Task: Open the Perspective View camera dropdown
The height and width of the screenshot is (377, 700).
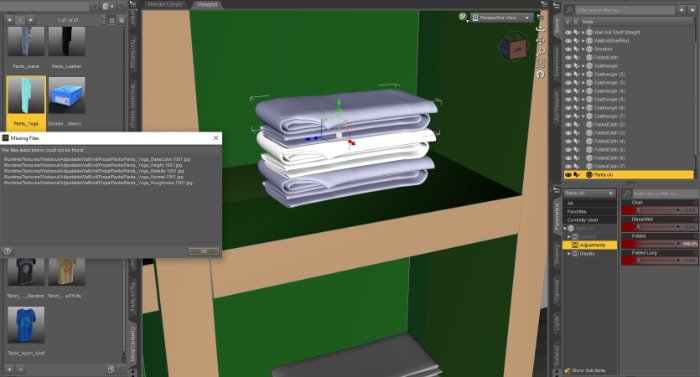Action: click(x=502, y=17)
